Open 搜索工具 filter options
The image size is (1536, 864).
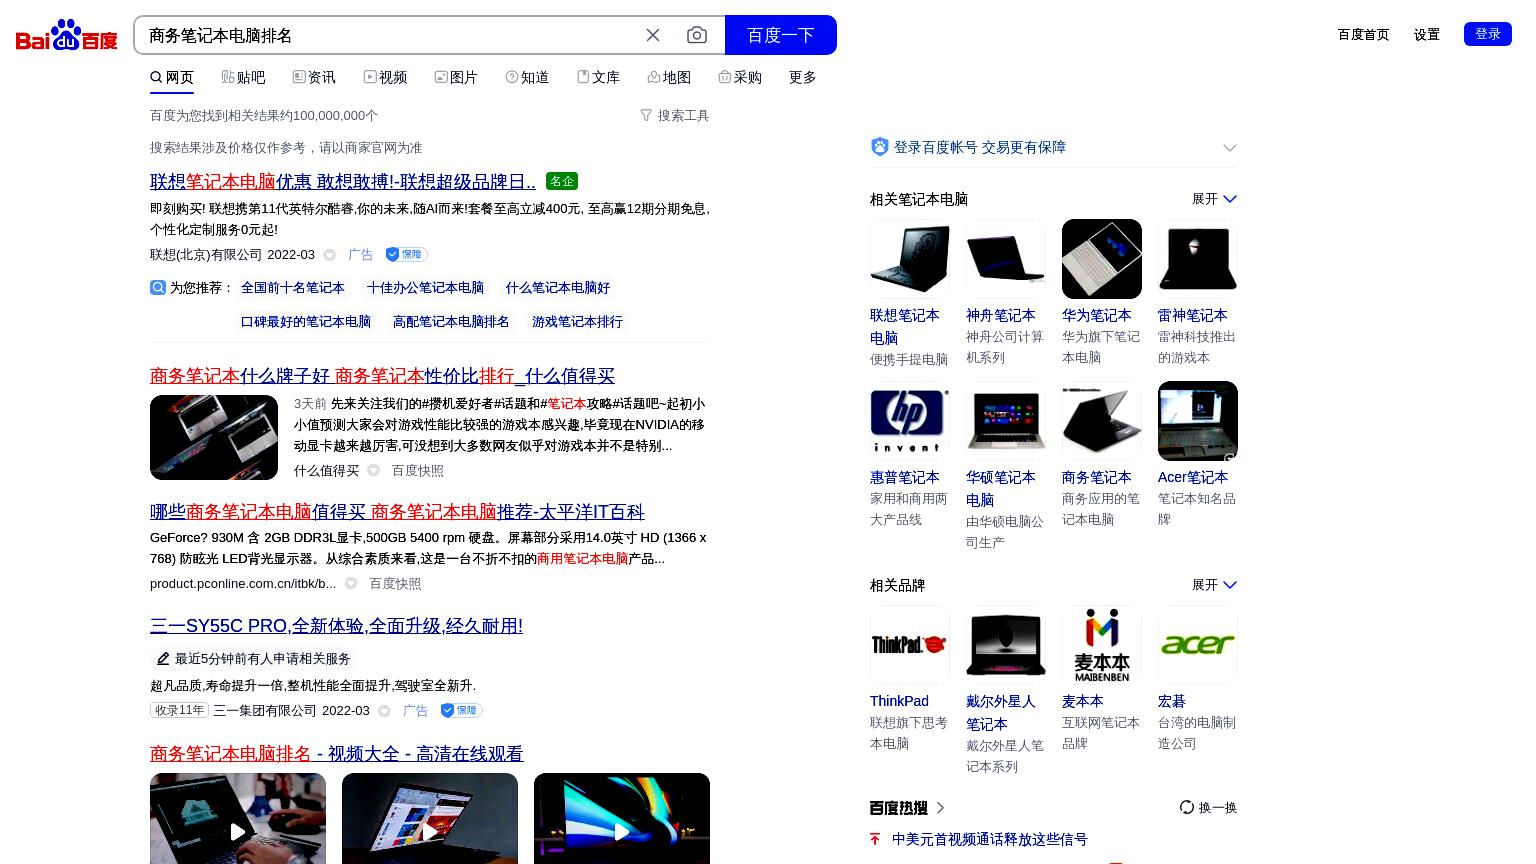click(675, 115)
